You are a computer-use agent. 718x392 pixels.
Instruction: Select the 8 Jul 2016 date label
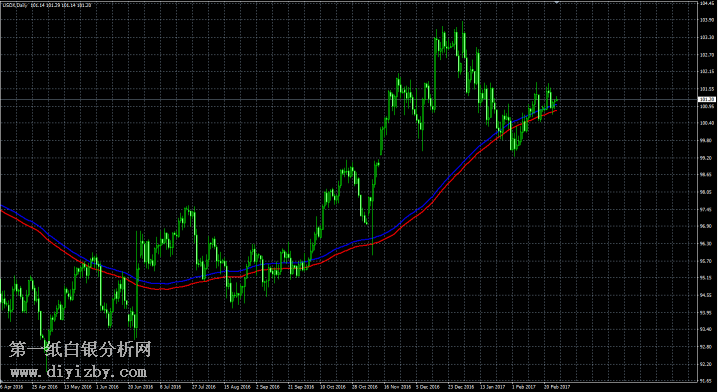171,387
